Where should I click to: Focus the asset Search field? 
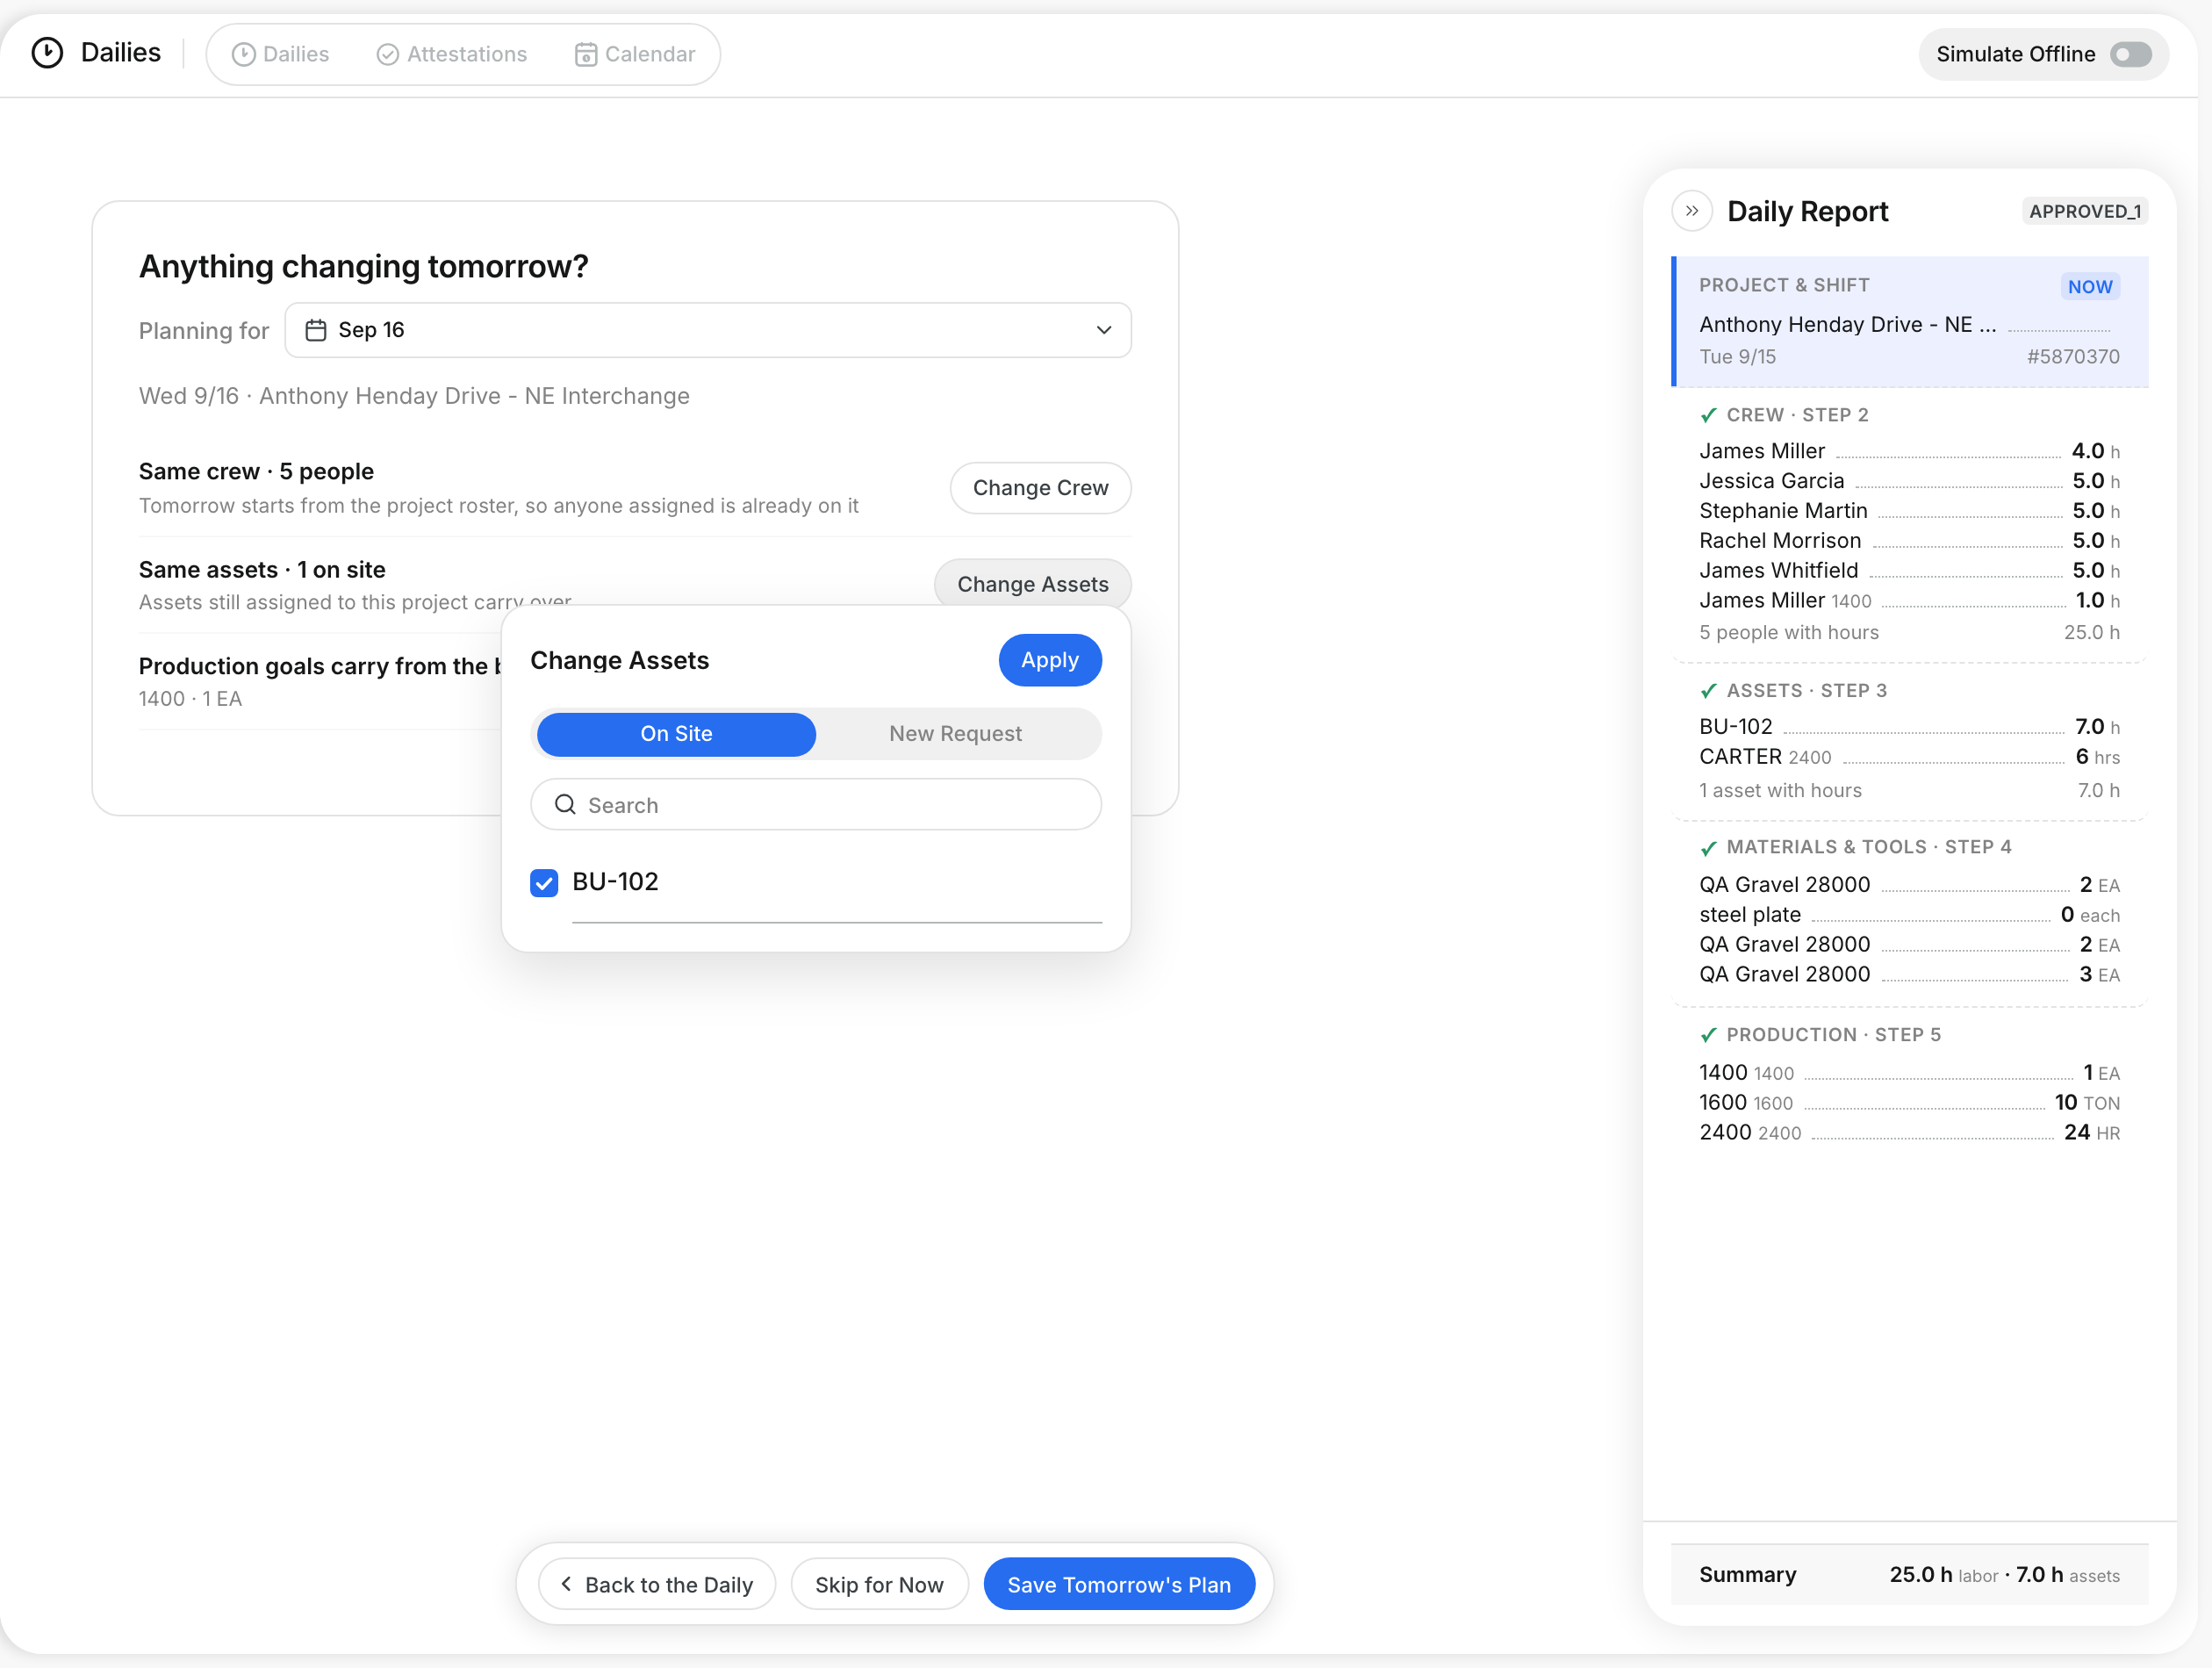816,805
